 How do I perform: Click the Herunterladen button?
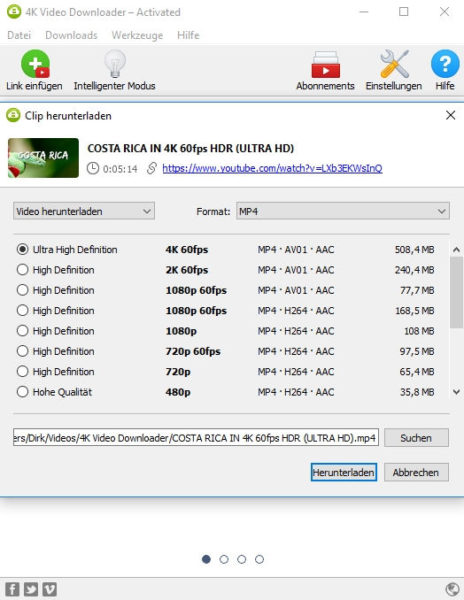[x=344, y=472]
